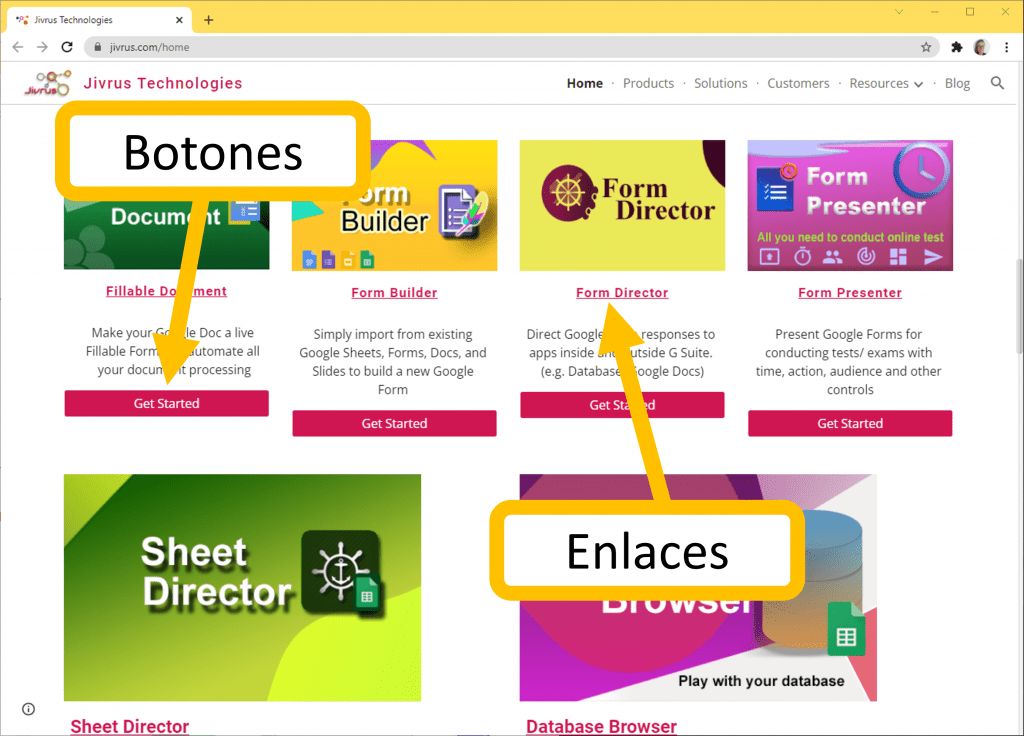Open the Fillable Document link
1024x736 pixels.
pos(167,291)
